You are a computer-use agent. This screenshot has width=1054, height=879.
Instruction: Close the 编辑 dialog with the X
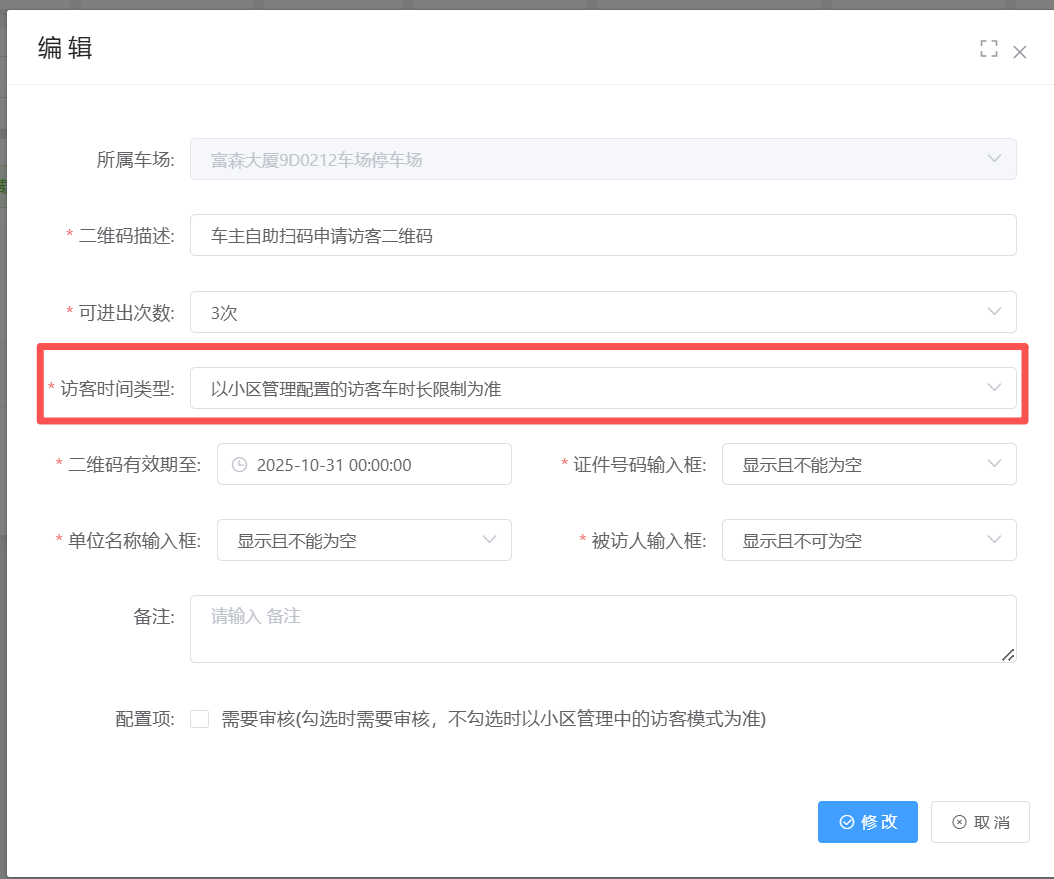click(1020, 52)
